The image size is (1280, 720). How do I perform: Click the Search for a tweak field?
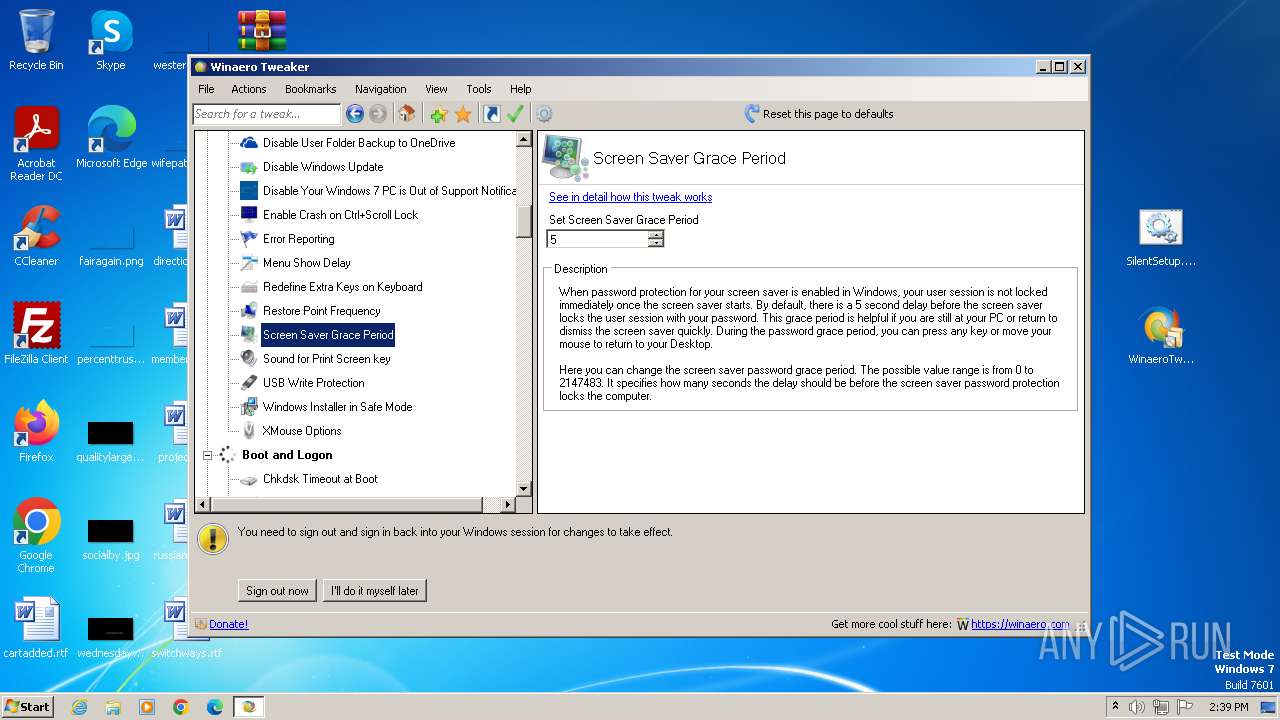pos(266,114)
